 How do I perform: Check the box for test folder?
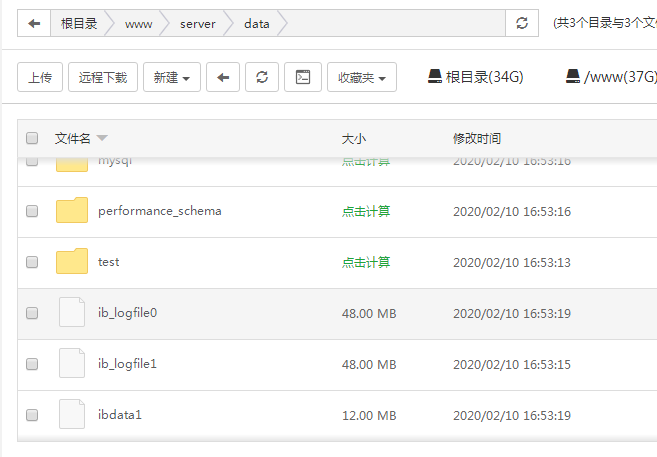coord(32,262)
